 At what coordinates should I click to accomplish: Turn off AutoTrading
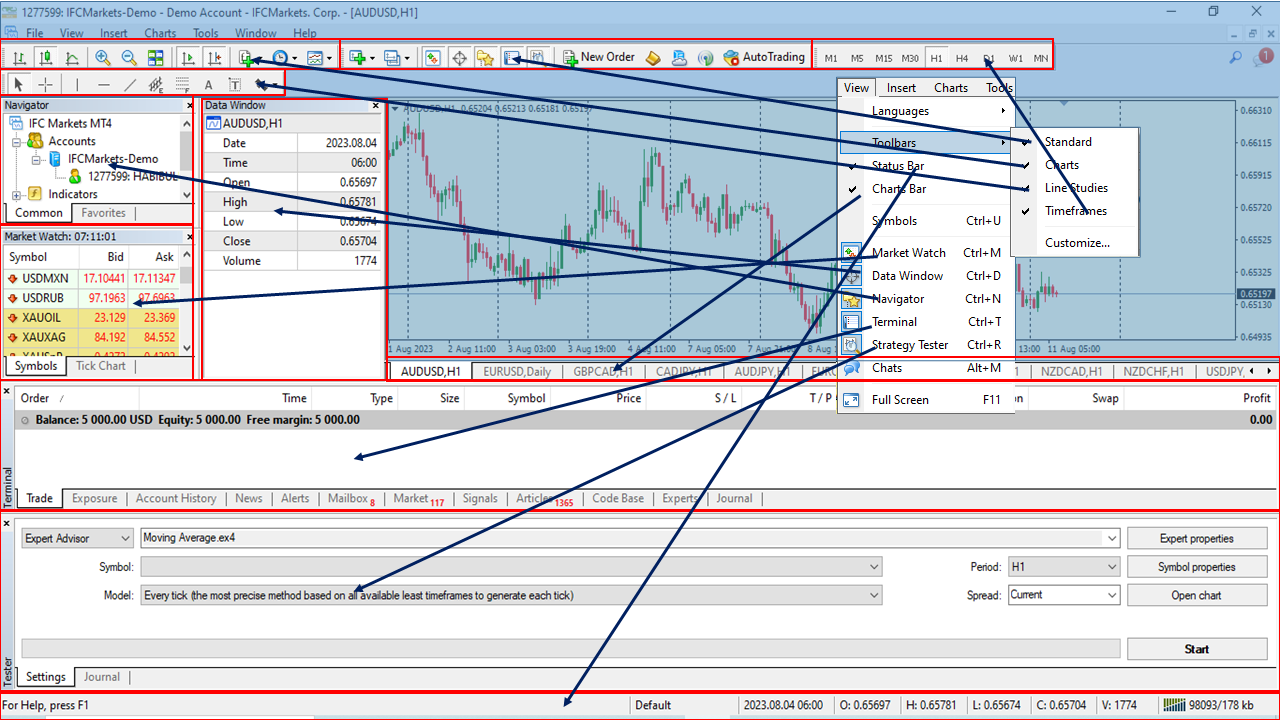point(765,57)
